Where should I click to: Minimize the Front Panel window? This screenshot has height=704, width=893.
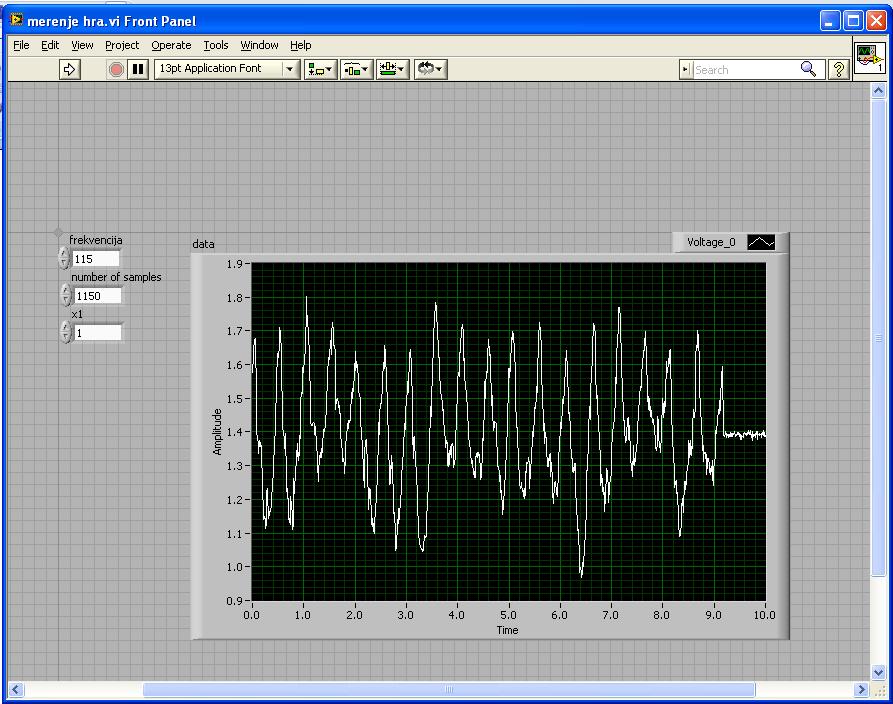pyautogui.click(x=830, y=21)
